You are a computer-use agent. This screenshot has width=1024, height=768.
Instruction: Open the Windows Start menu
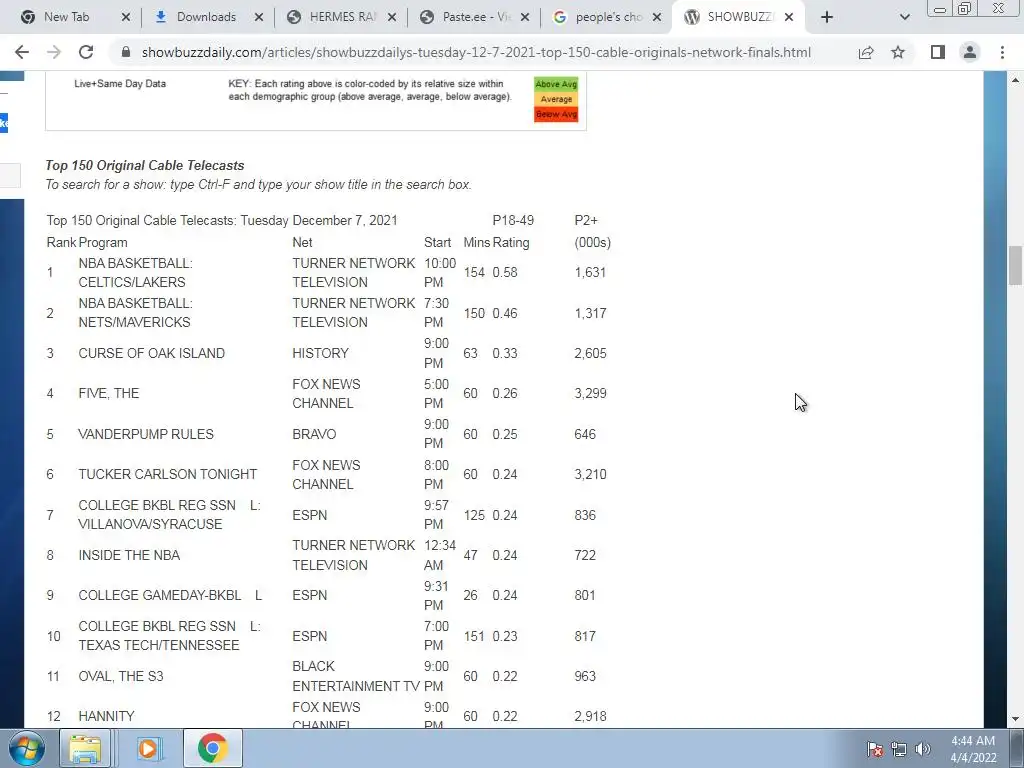coord(27,748)
